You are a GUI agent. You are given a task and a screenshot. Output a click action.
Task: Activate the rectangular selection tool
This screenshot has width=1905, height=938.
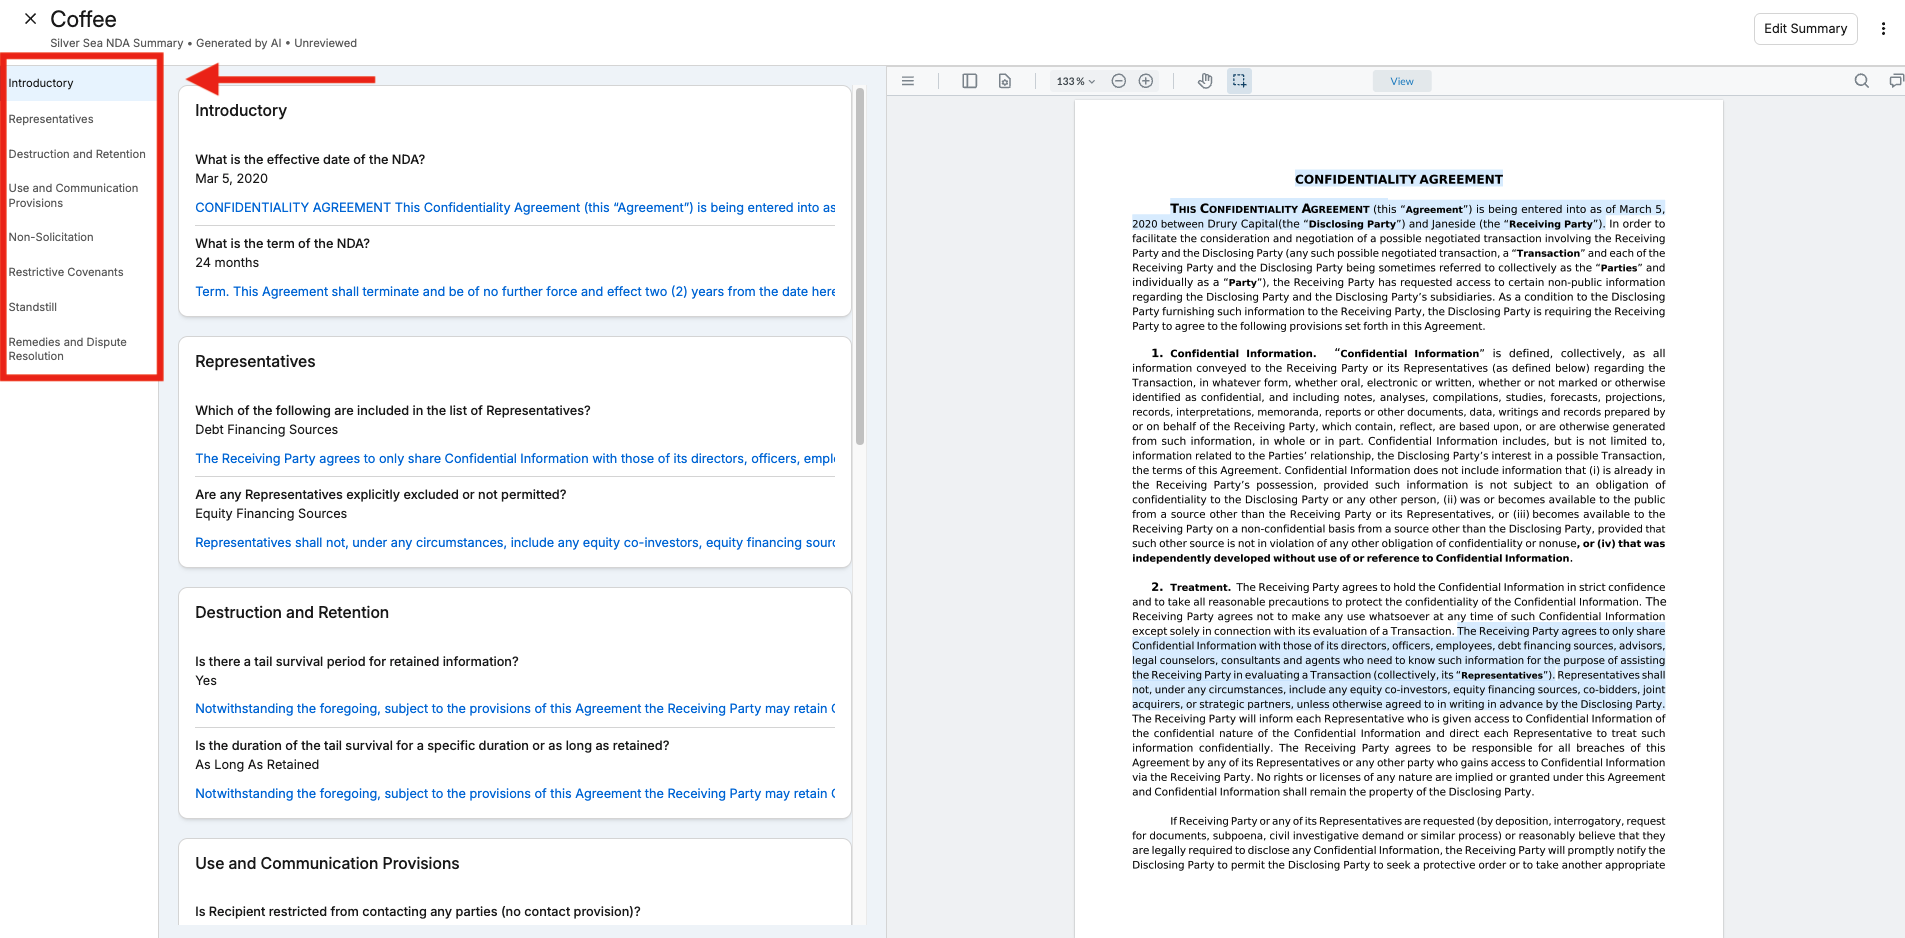(1239, 81)
